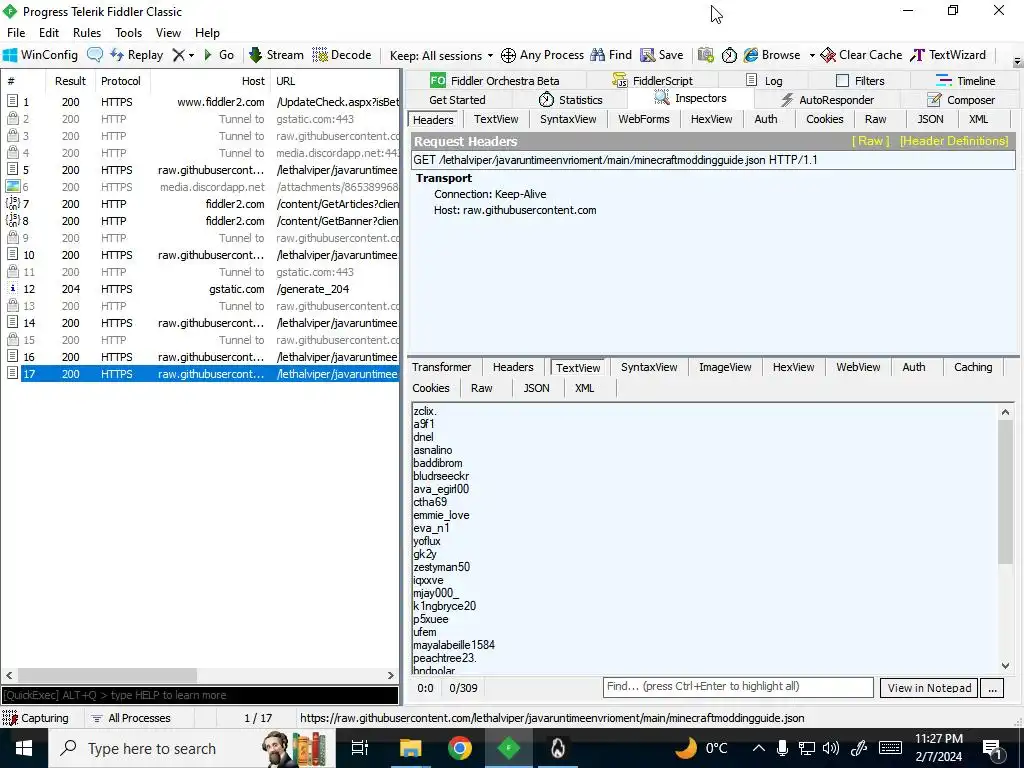This screenshot has height=768, width=1024.
Task: Click View in Notepad button
Action: click(x=929, y=688)
